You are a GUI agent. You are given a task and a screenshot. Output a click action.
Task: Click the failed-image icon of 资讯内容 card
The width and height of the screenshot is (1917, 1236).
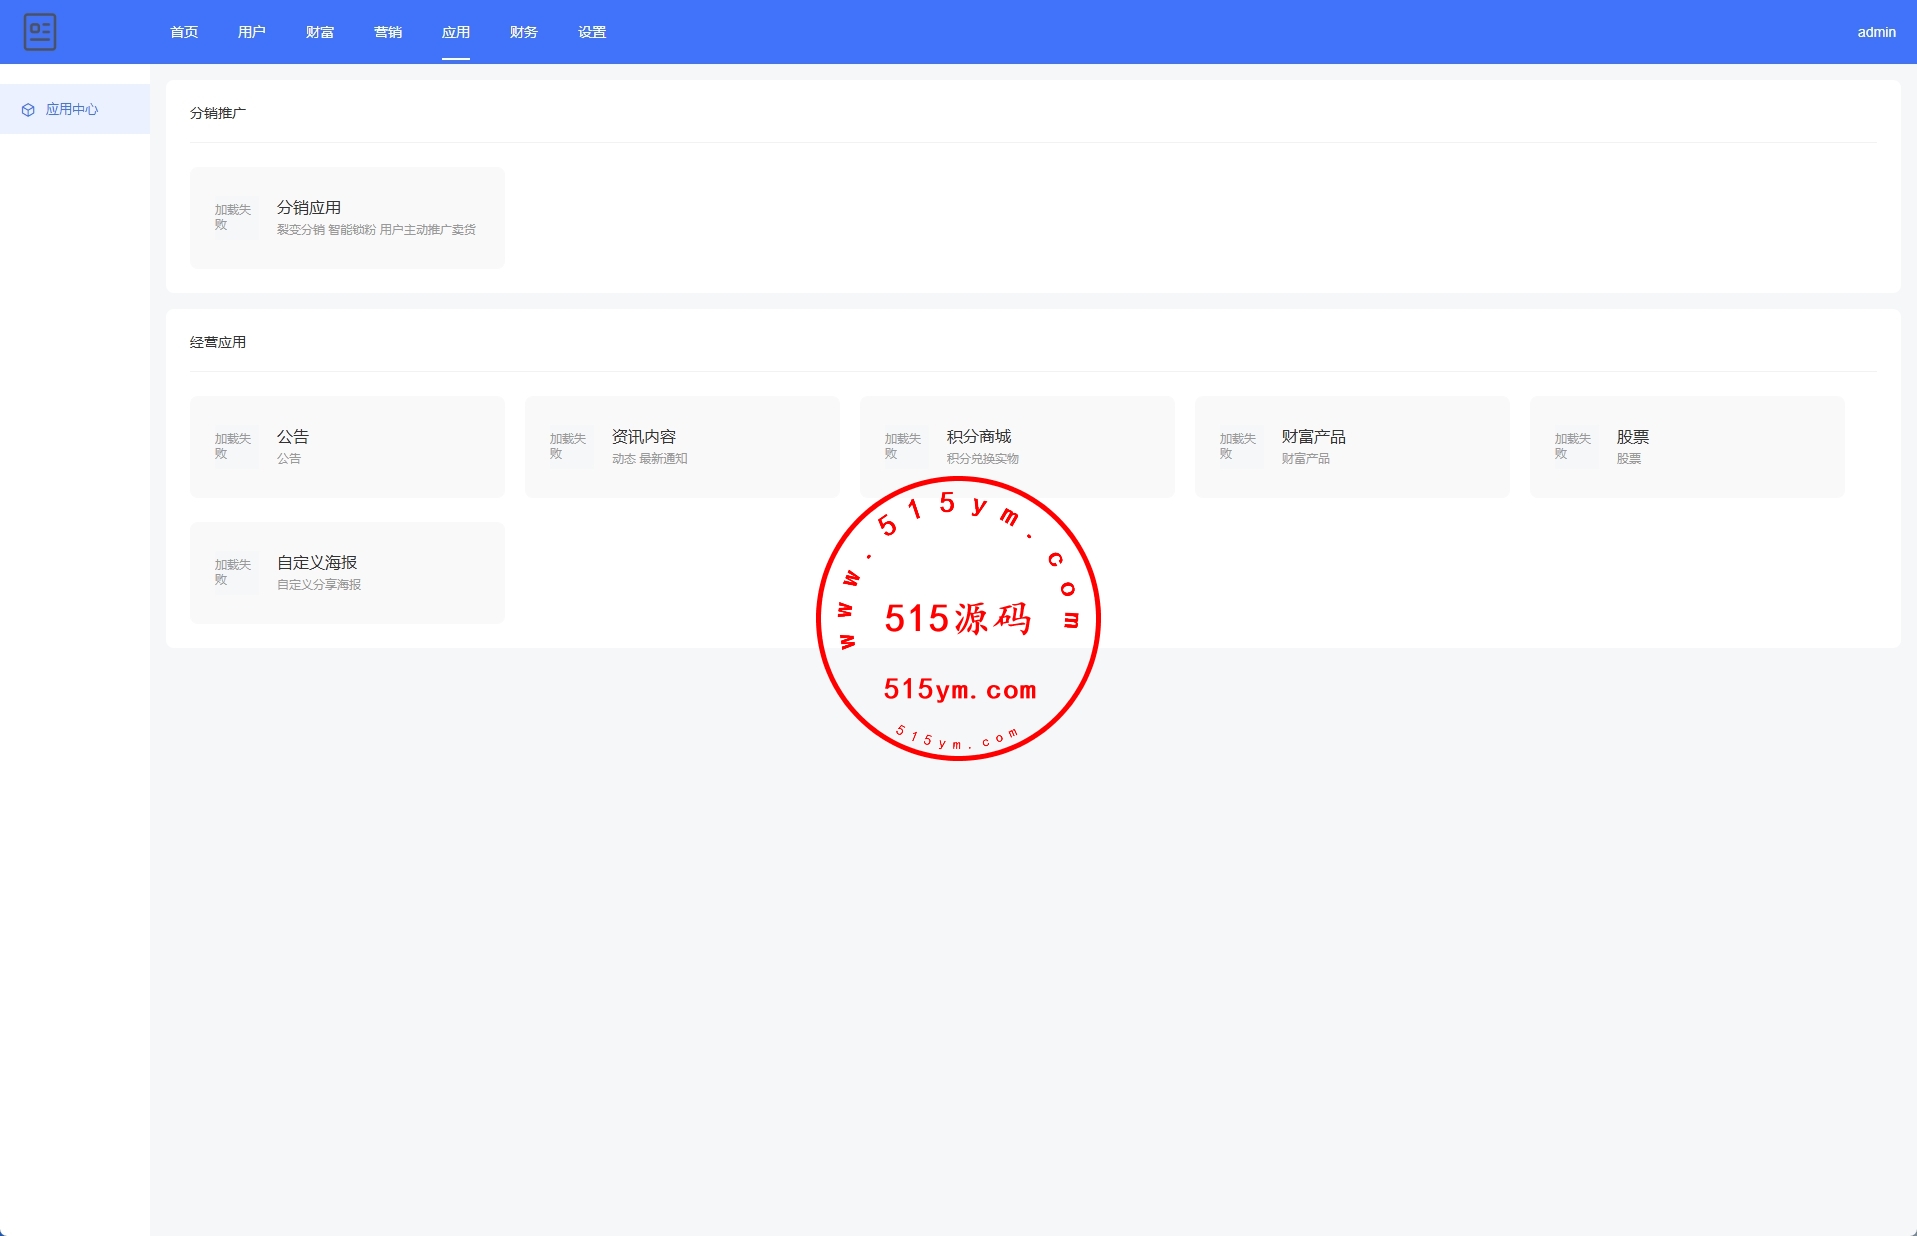pyautogui.click(x=569, y=447)
